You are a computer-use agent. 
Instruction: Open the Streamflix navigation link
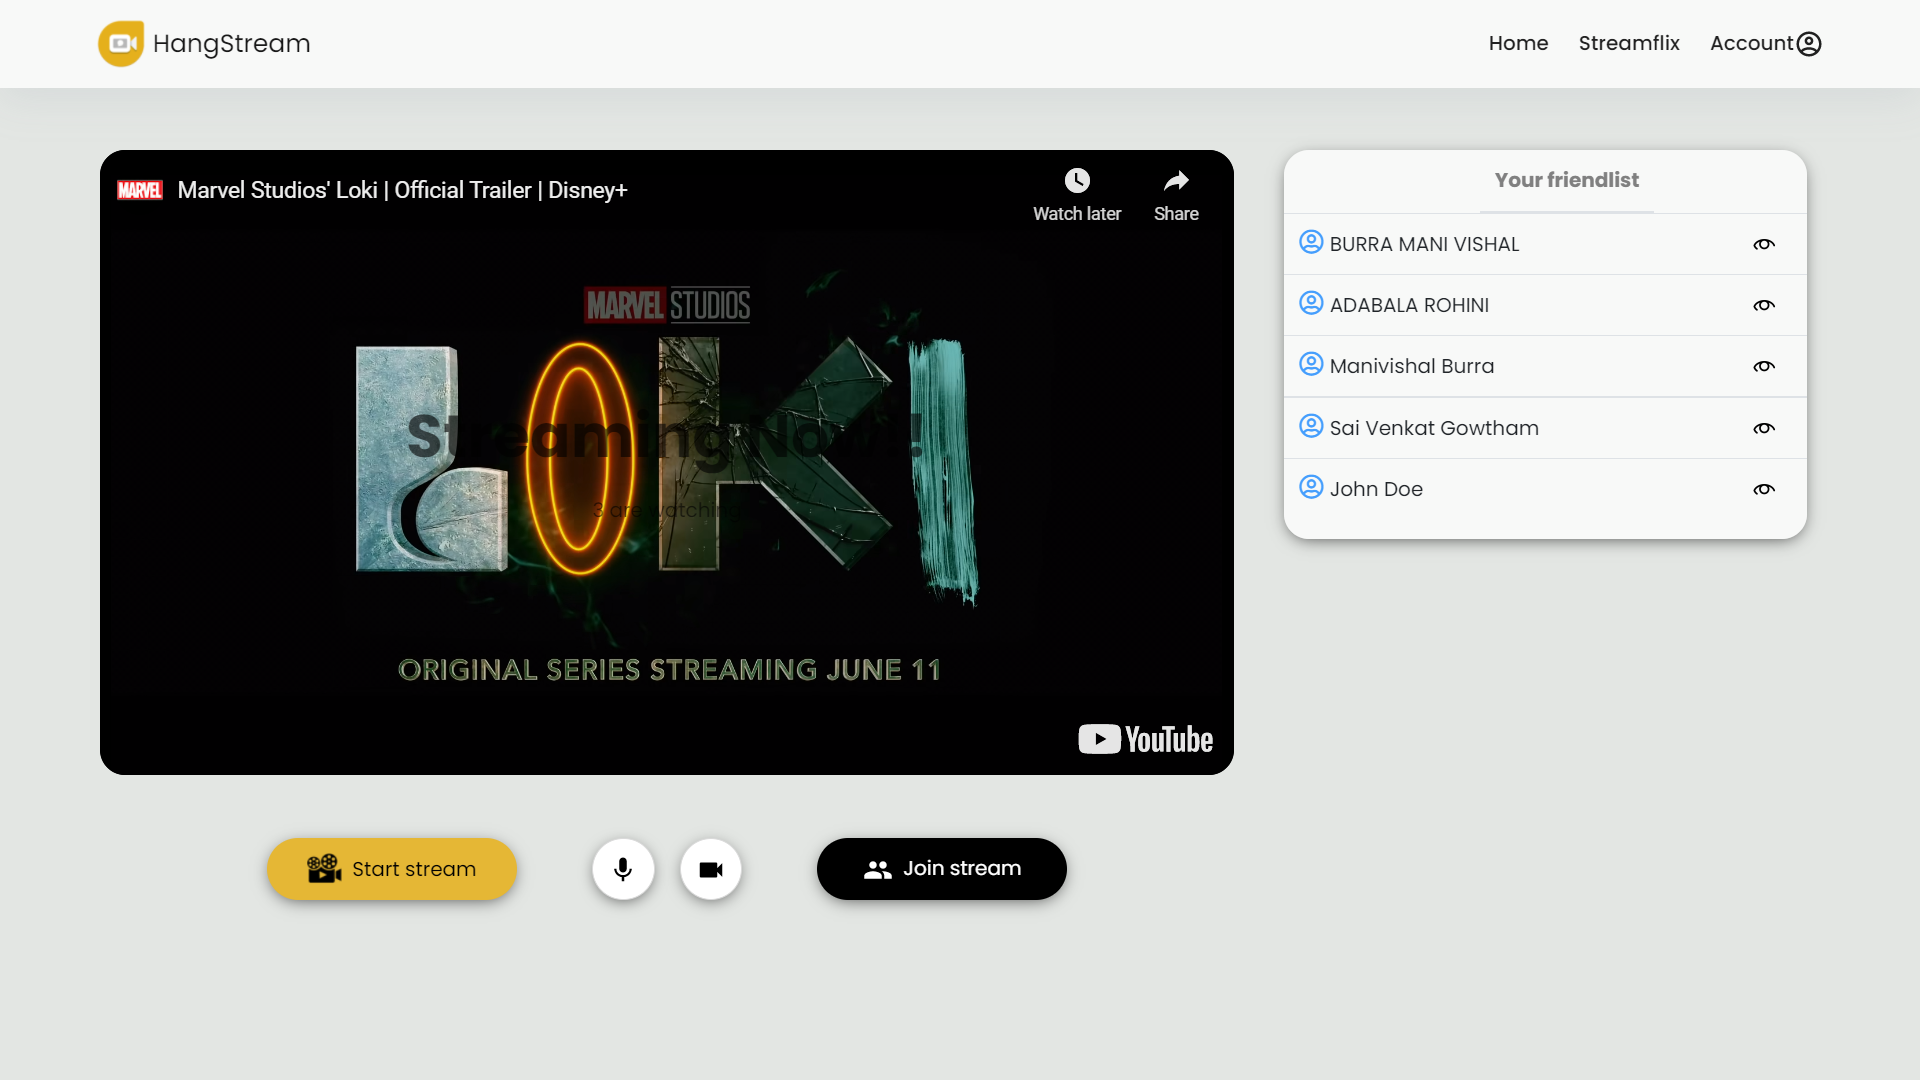1629,44
